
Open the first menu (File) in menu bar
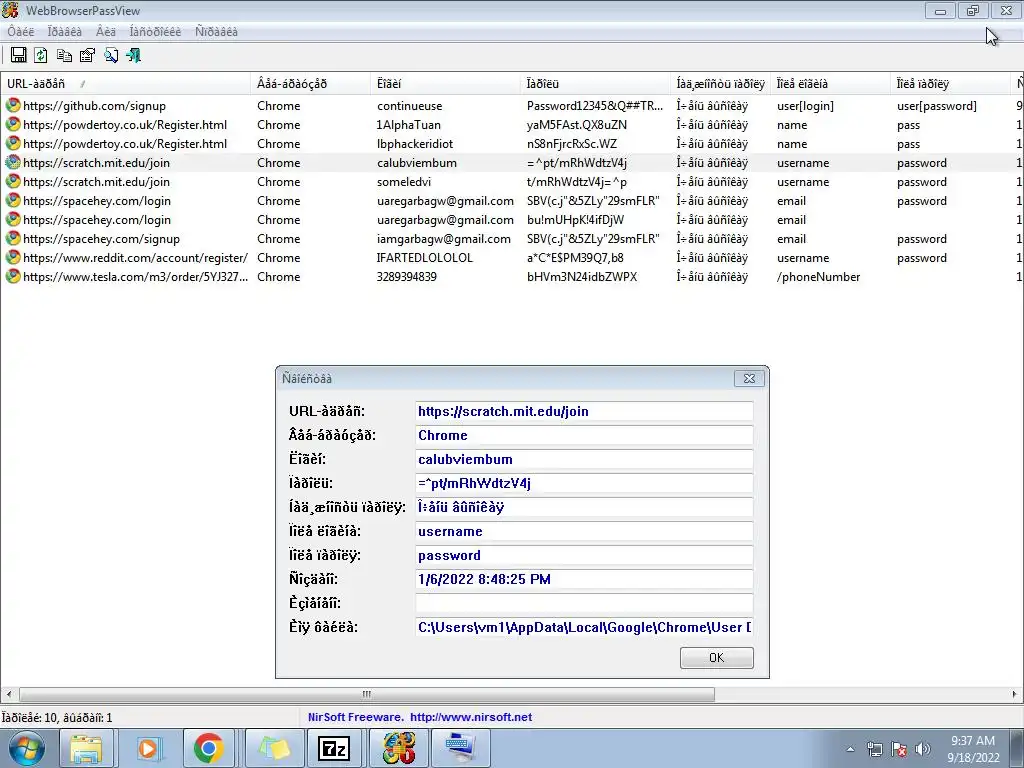tap(21, 31)
